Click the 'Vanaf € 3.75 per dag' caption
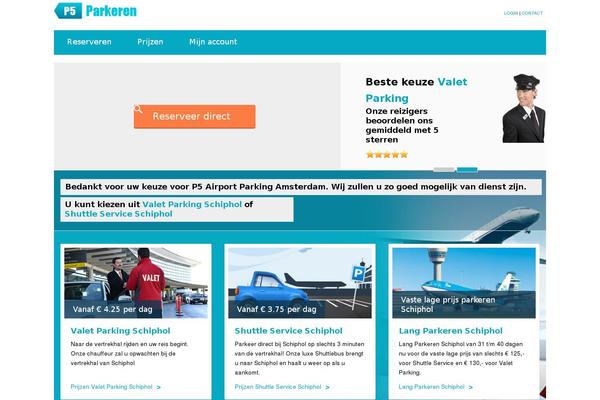The width and height of the screenshot is (600, 400). (x=276, y=309)
